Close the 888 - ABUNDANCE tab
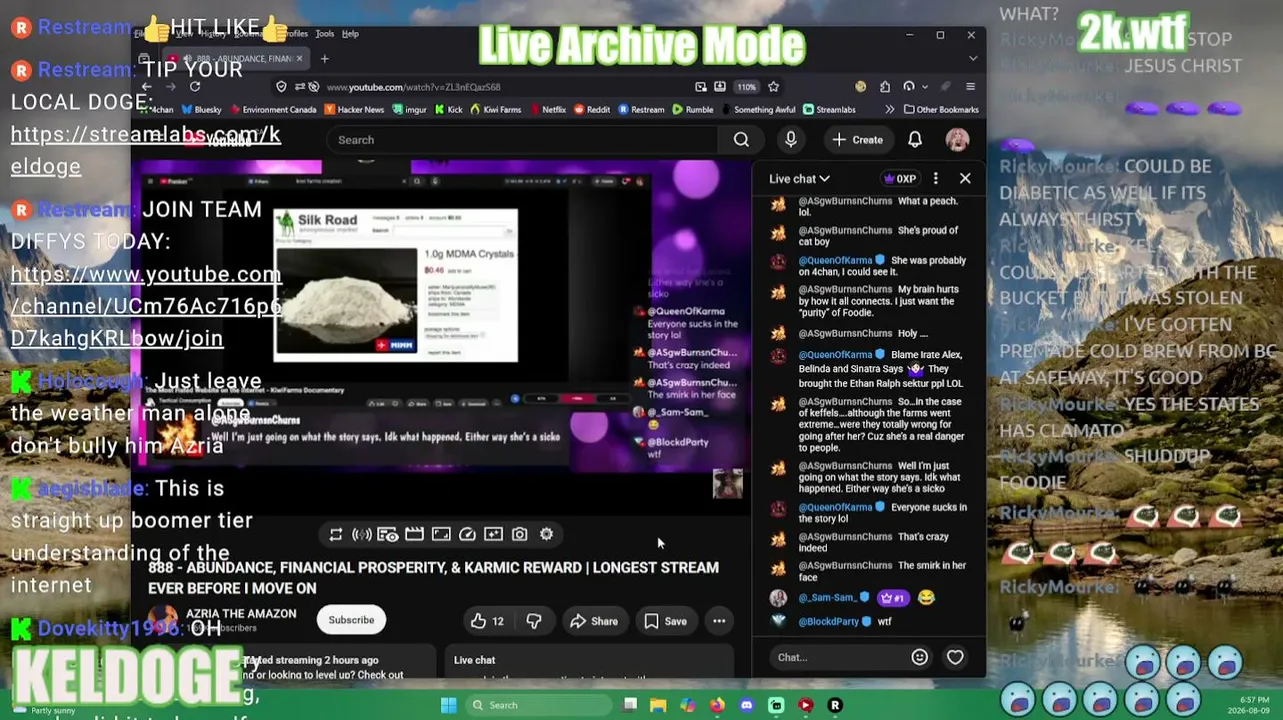The width and height of the screenshot is (1283, 720). (298, 59)
